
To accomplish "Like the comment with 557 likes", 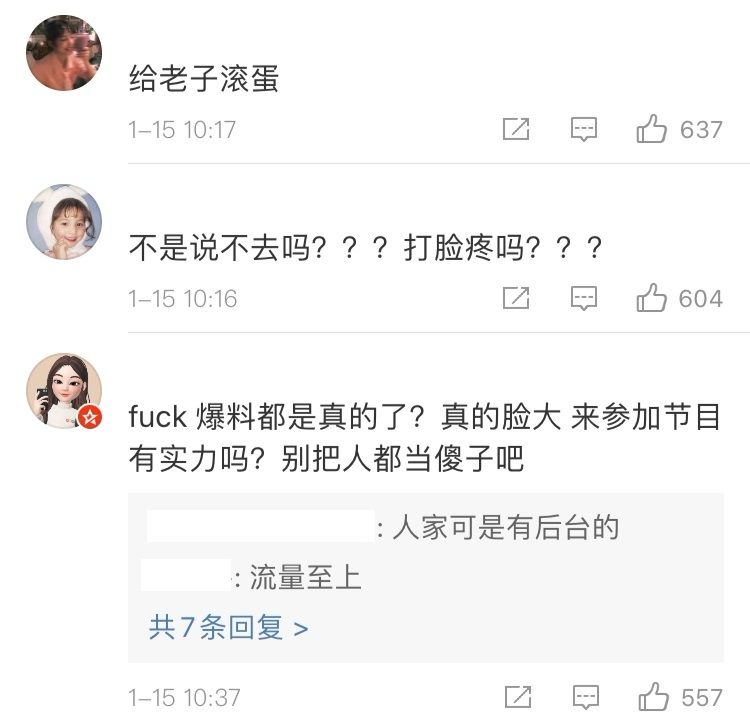I will (x=652, y=696).
